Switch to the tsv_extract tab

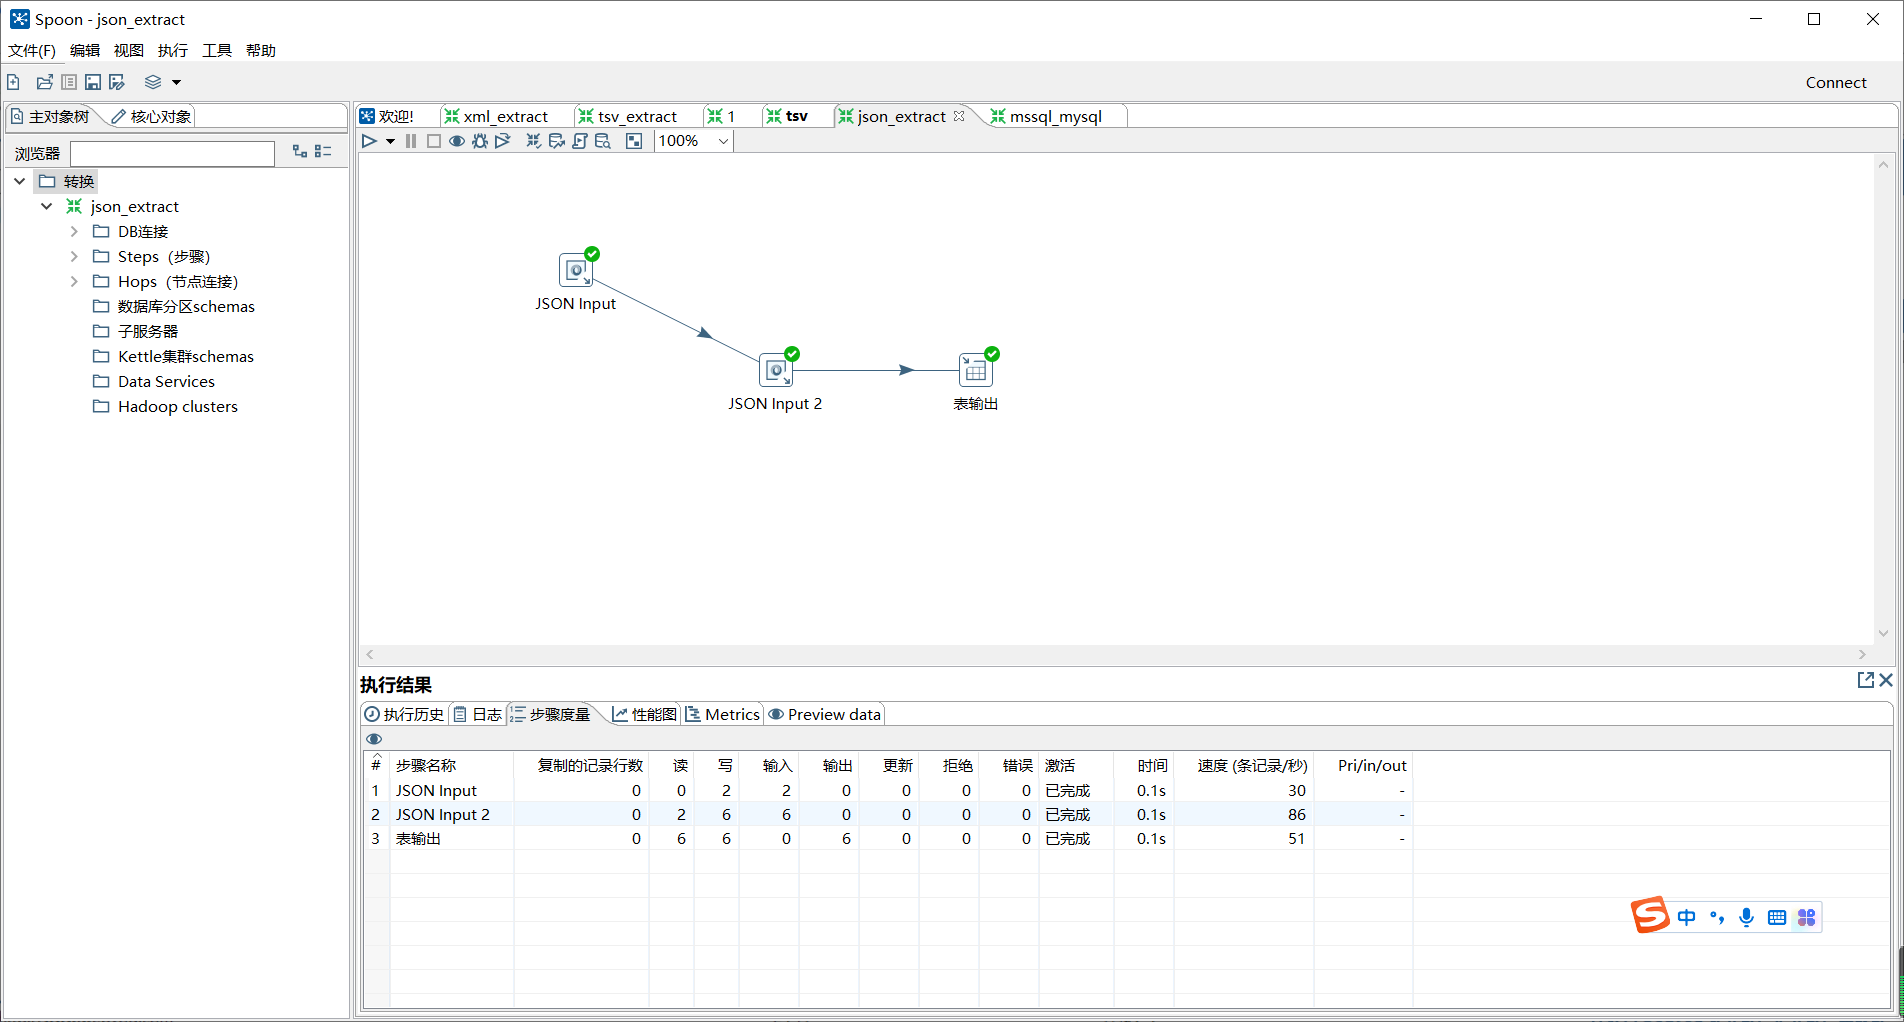point(628,117)
